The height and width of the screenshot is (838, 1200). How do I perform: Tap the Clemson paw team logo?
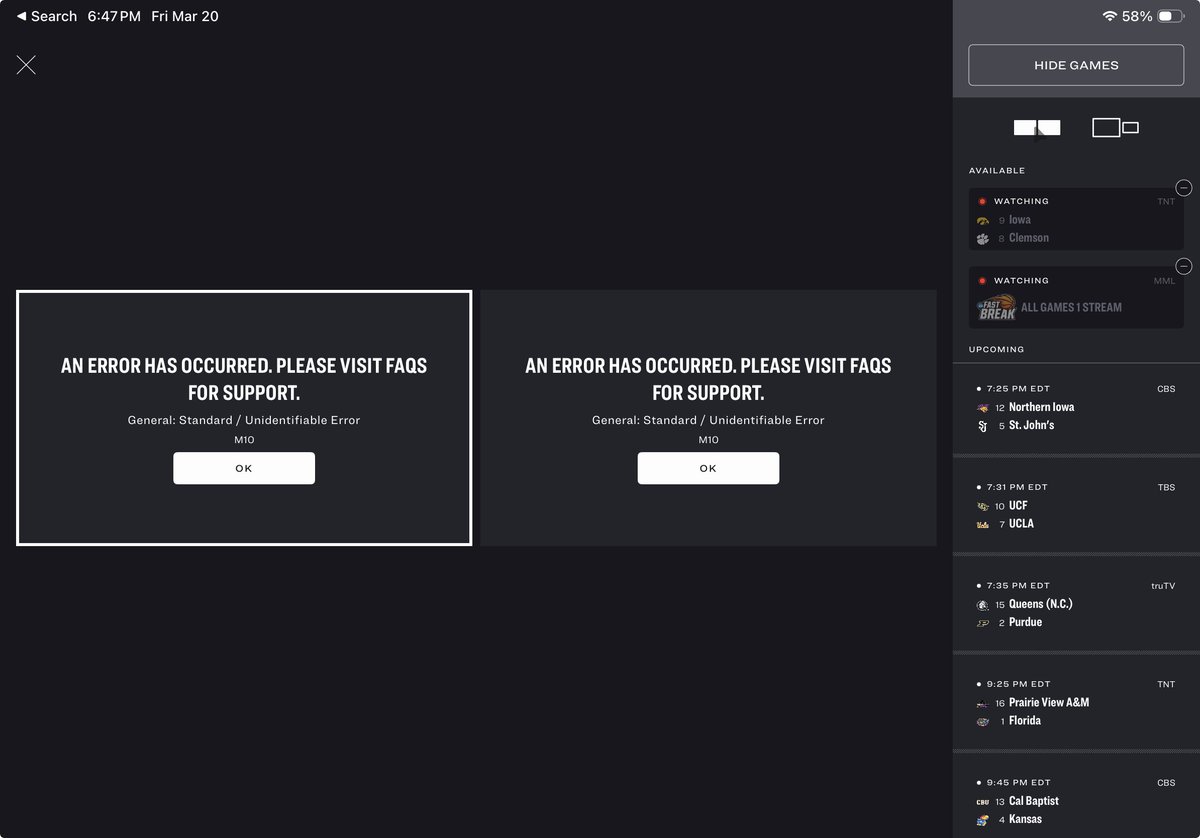click(x=982, y=238)
